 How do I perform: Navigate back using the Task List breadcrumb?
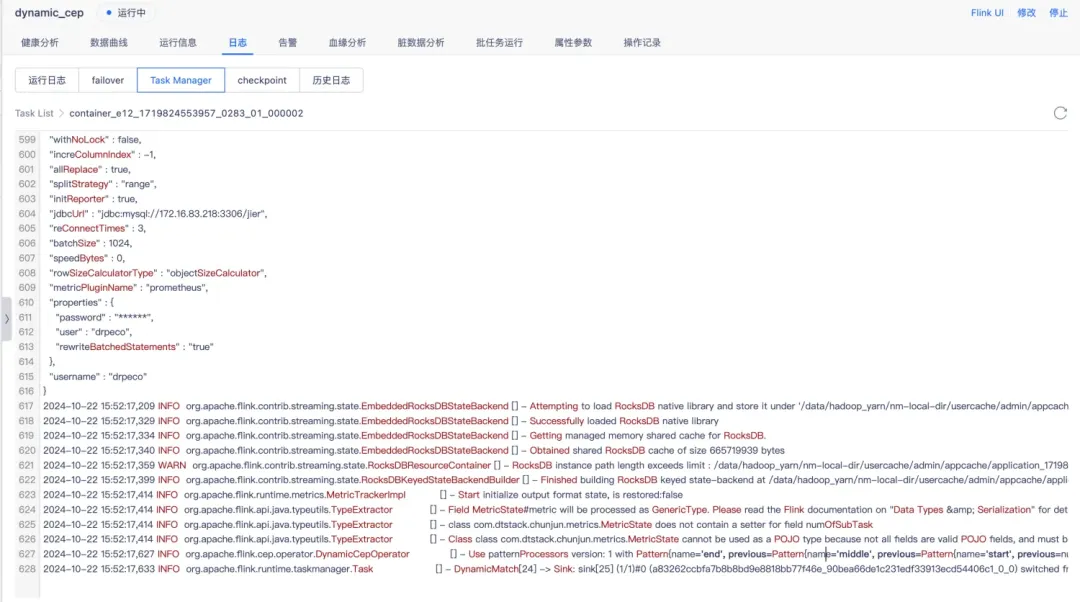click(33, 113)
